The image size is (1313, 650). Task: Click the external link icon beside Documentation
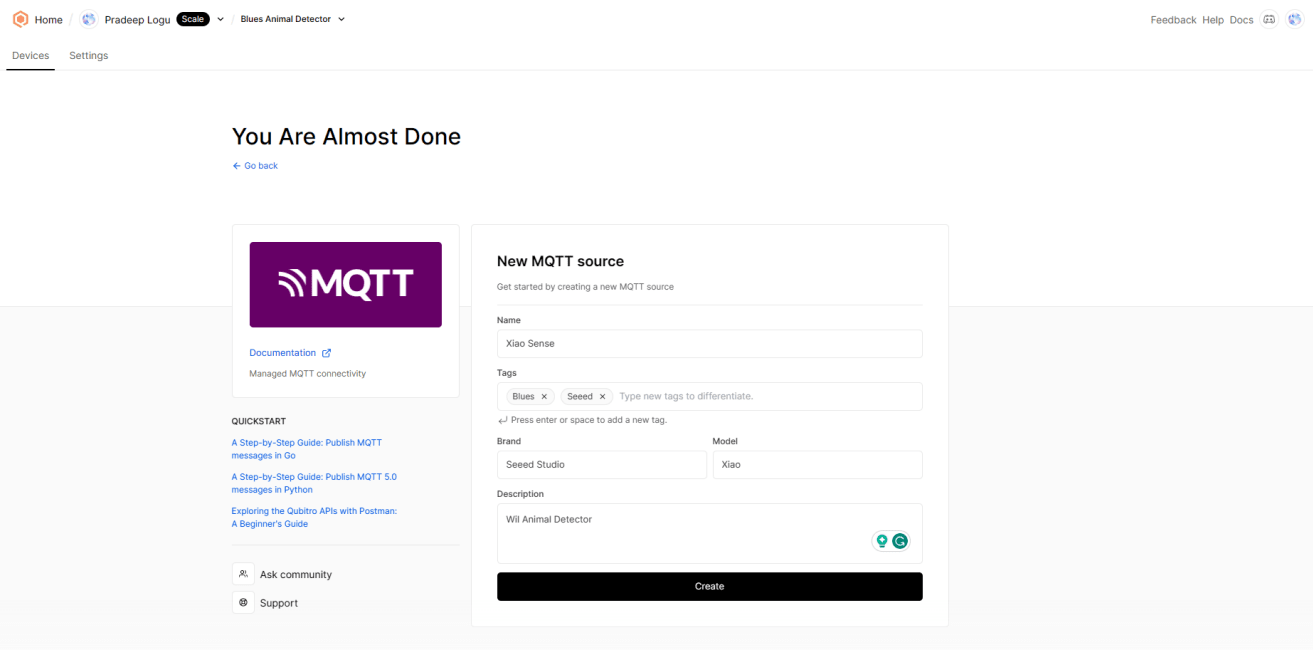tap(326, 353)
